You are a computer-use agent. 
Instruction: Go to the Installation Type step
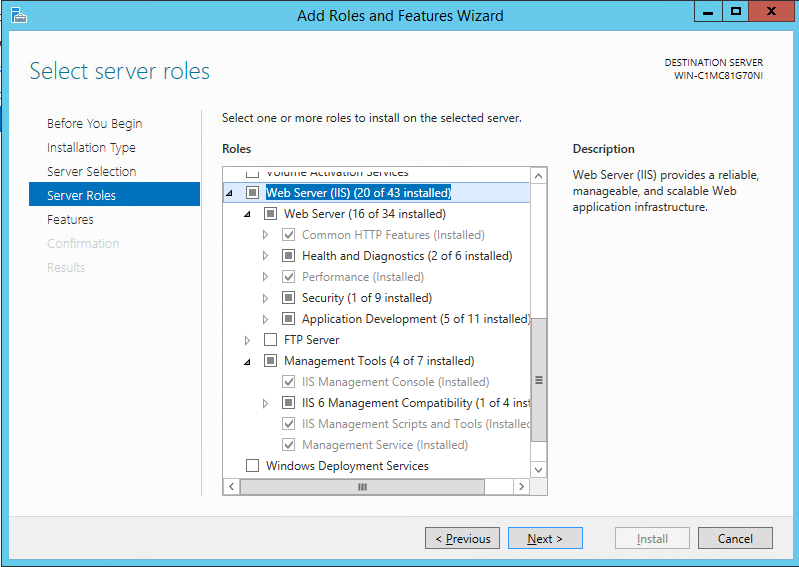[x=91, y=147]
